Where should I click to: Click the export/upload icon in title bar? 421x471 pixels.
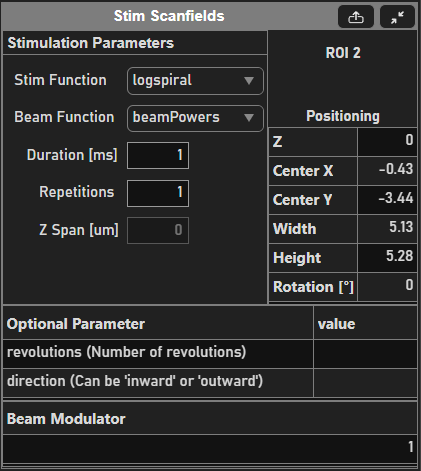pos(356,17)
